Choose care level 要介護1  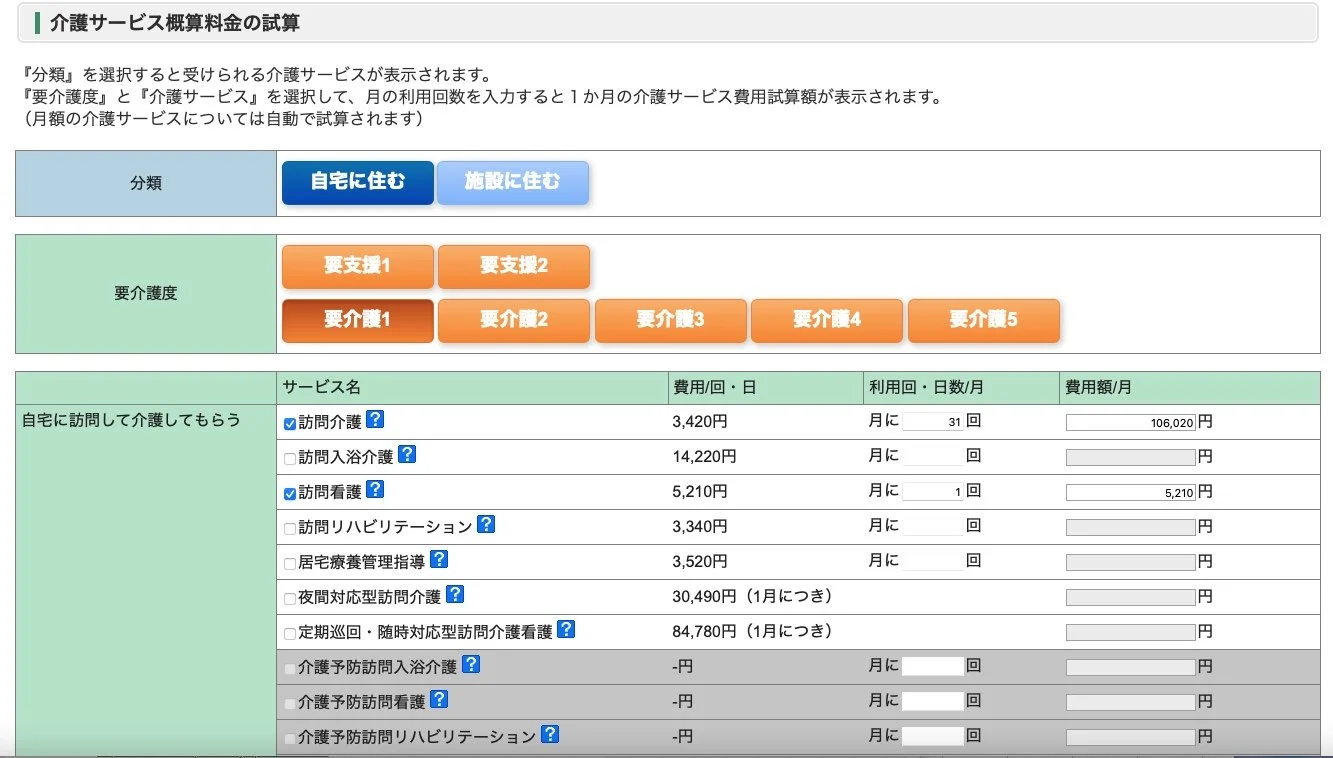(x=358, y=321)
